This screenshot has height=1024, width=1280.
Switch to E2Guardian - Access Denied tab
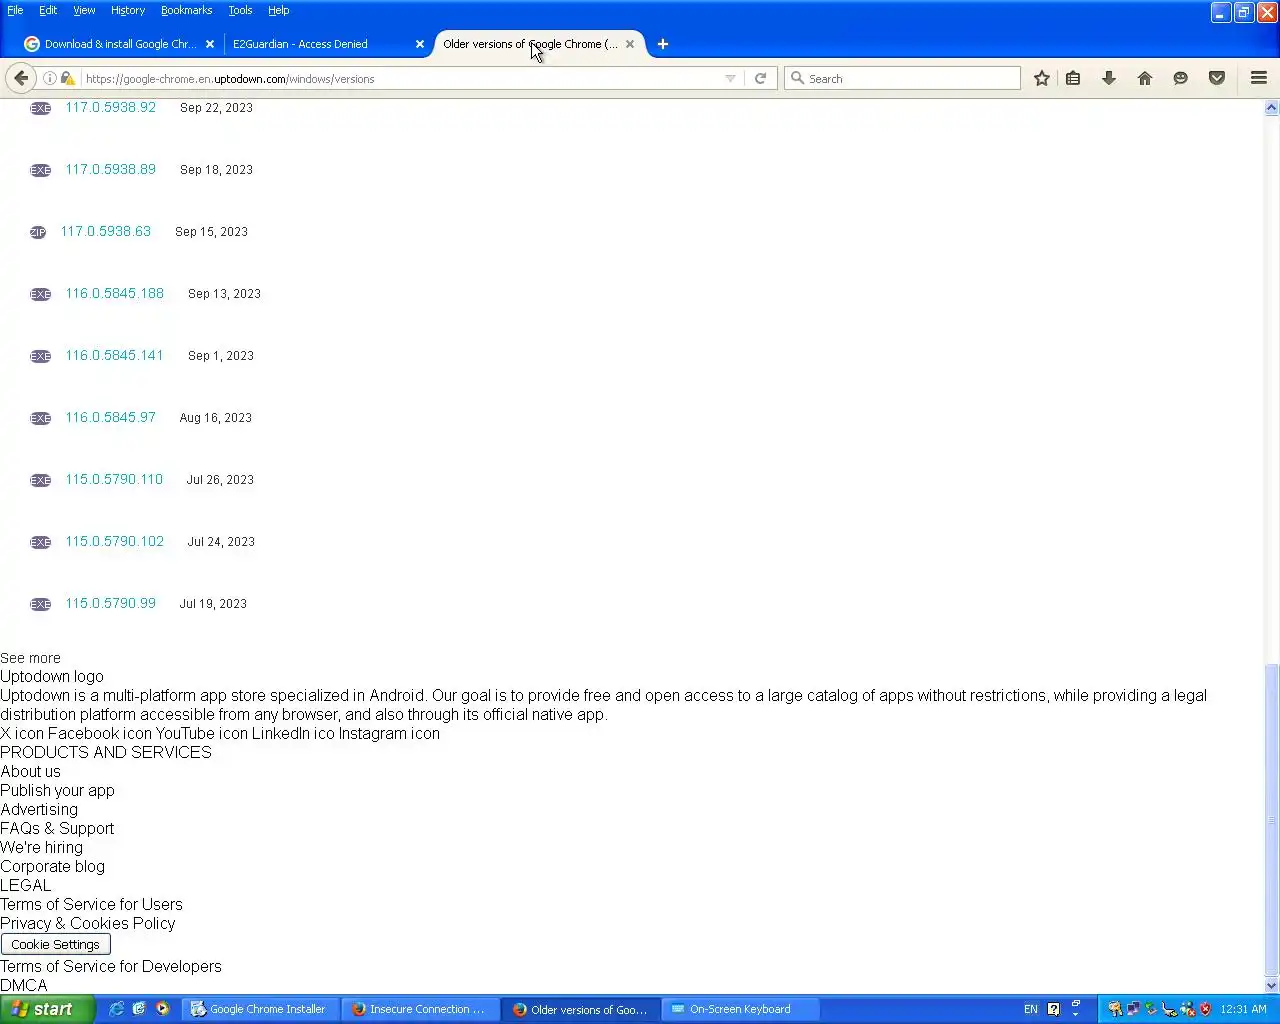320,44
